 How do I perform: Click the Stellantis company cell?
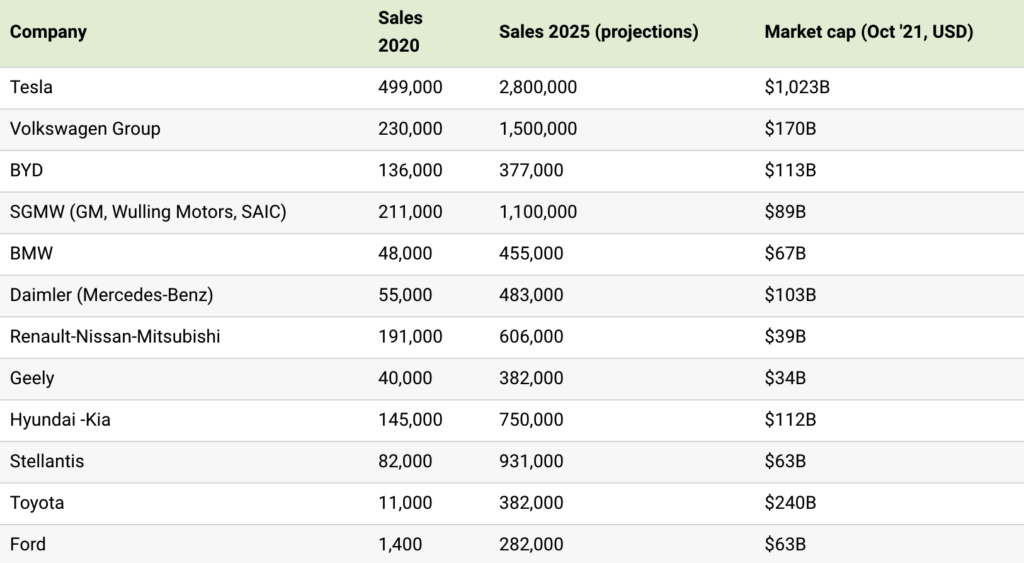pyautogui.click(x=47, y=462)
